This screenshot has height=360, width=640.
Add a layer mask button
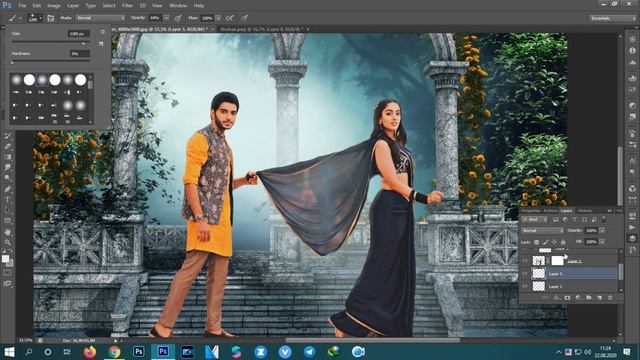(567, 298)
